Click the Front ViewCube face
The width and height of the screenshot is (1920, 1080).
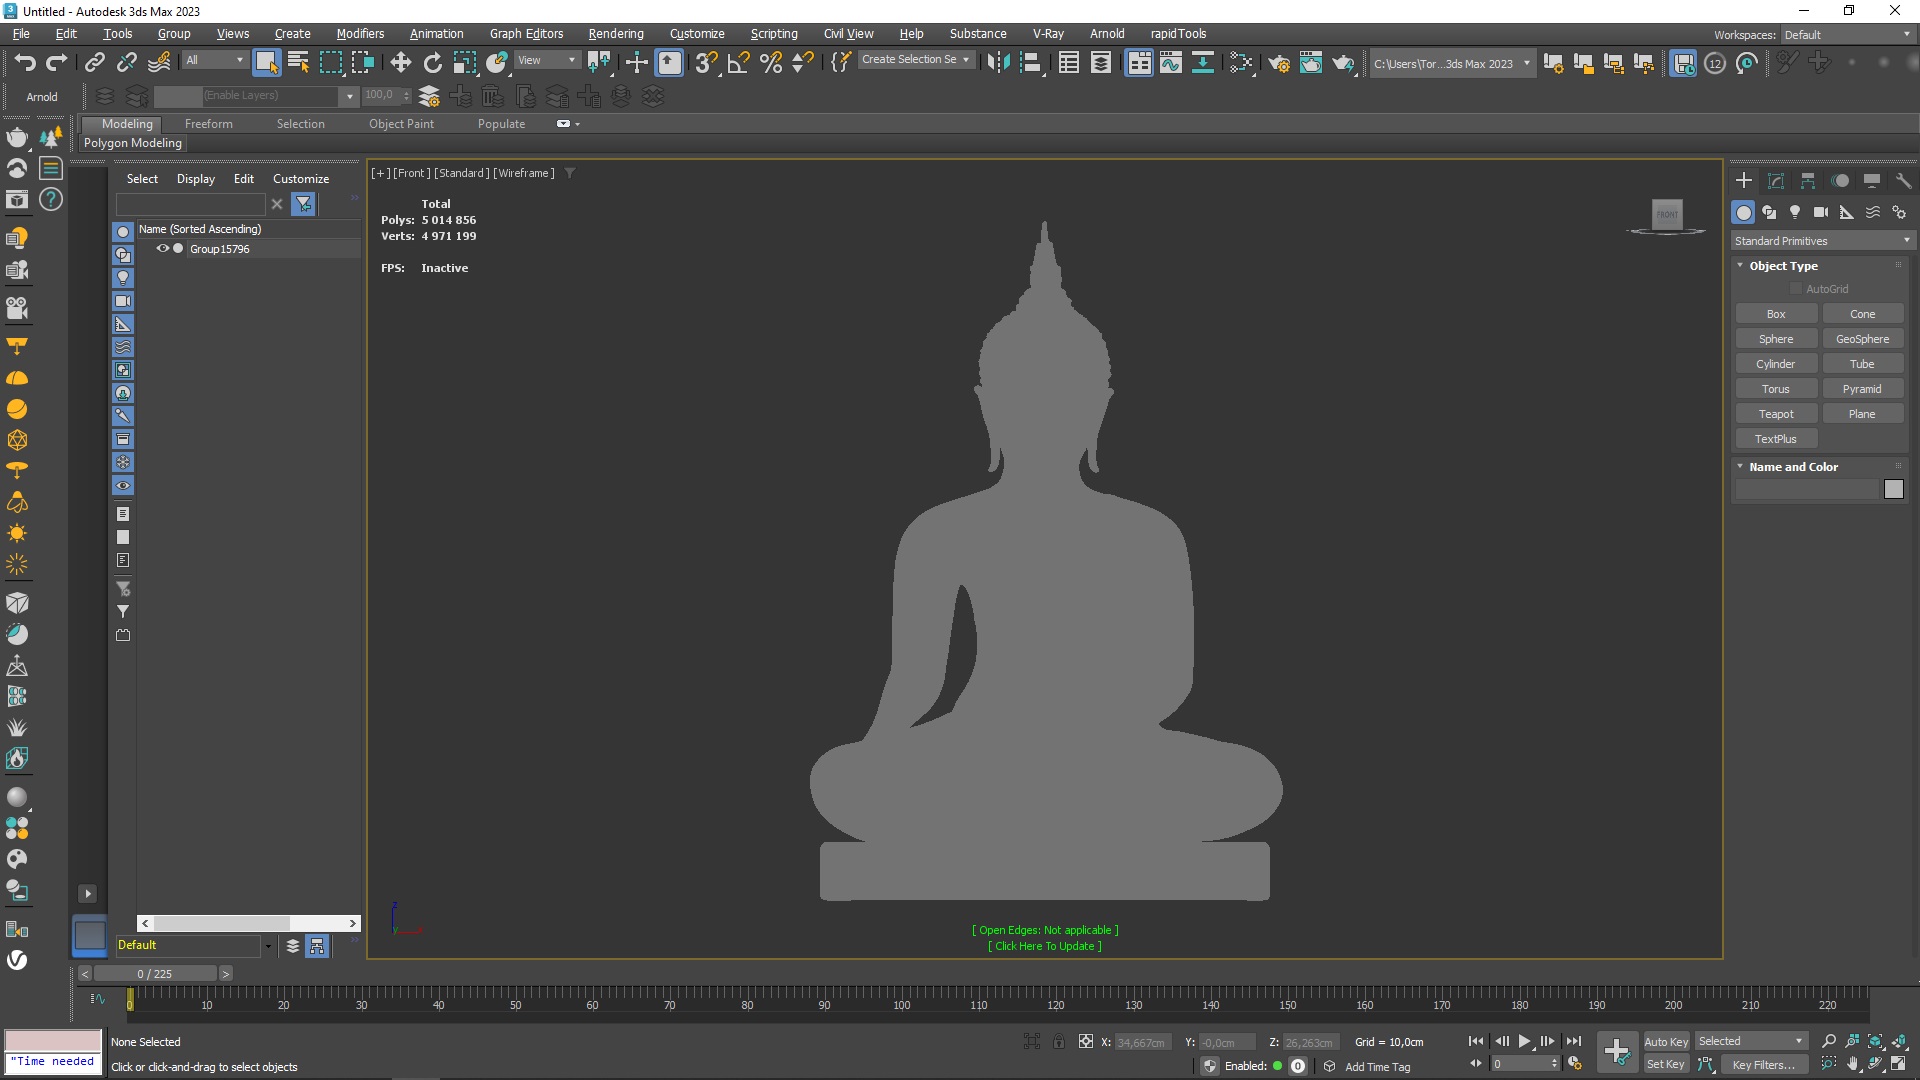coord(1667,214)
